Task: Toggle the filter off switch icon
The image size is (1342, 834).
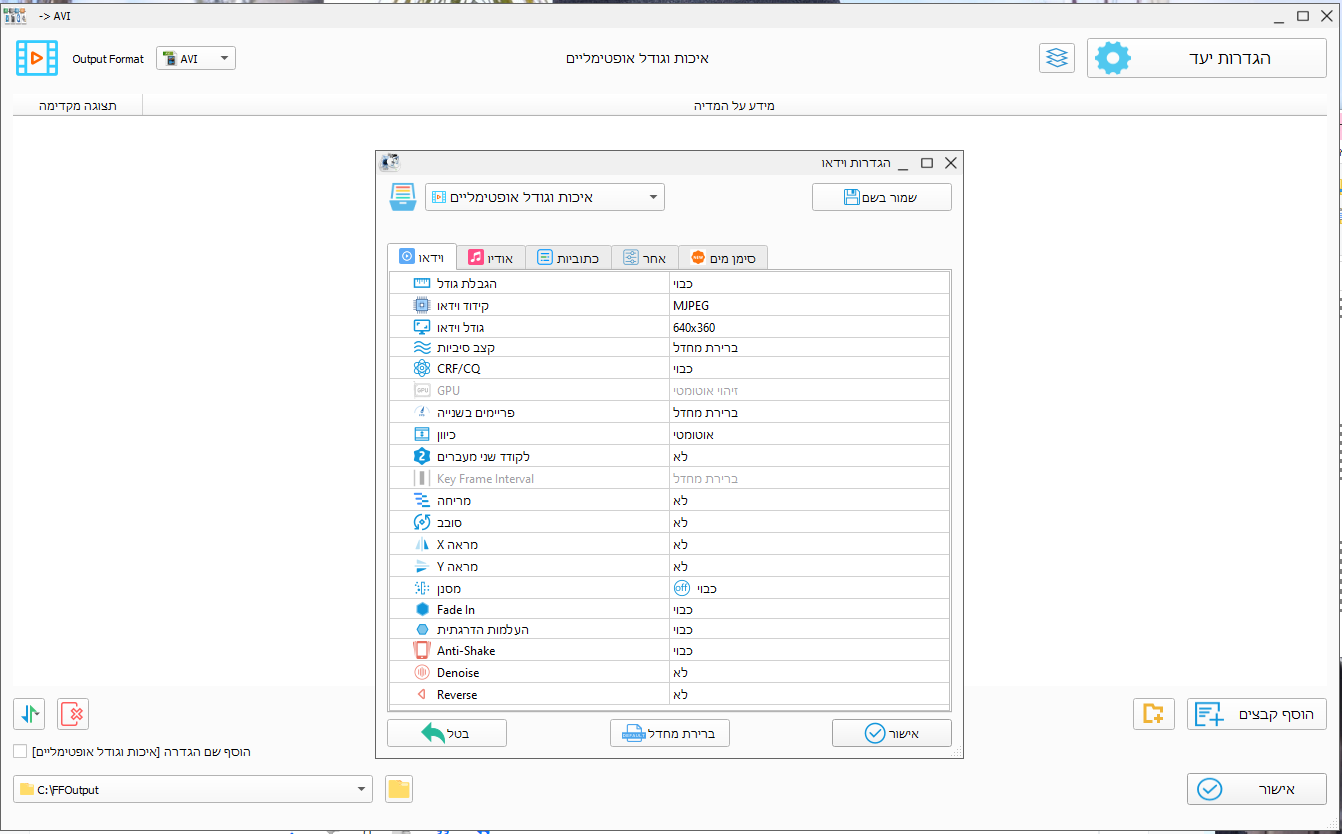Action: point(682,588)
